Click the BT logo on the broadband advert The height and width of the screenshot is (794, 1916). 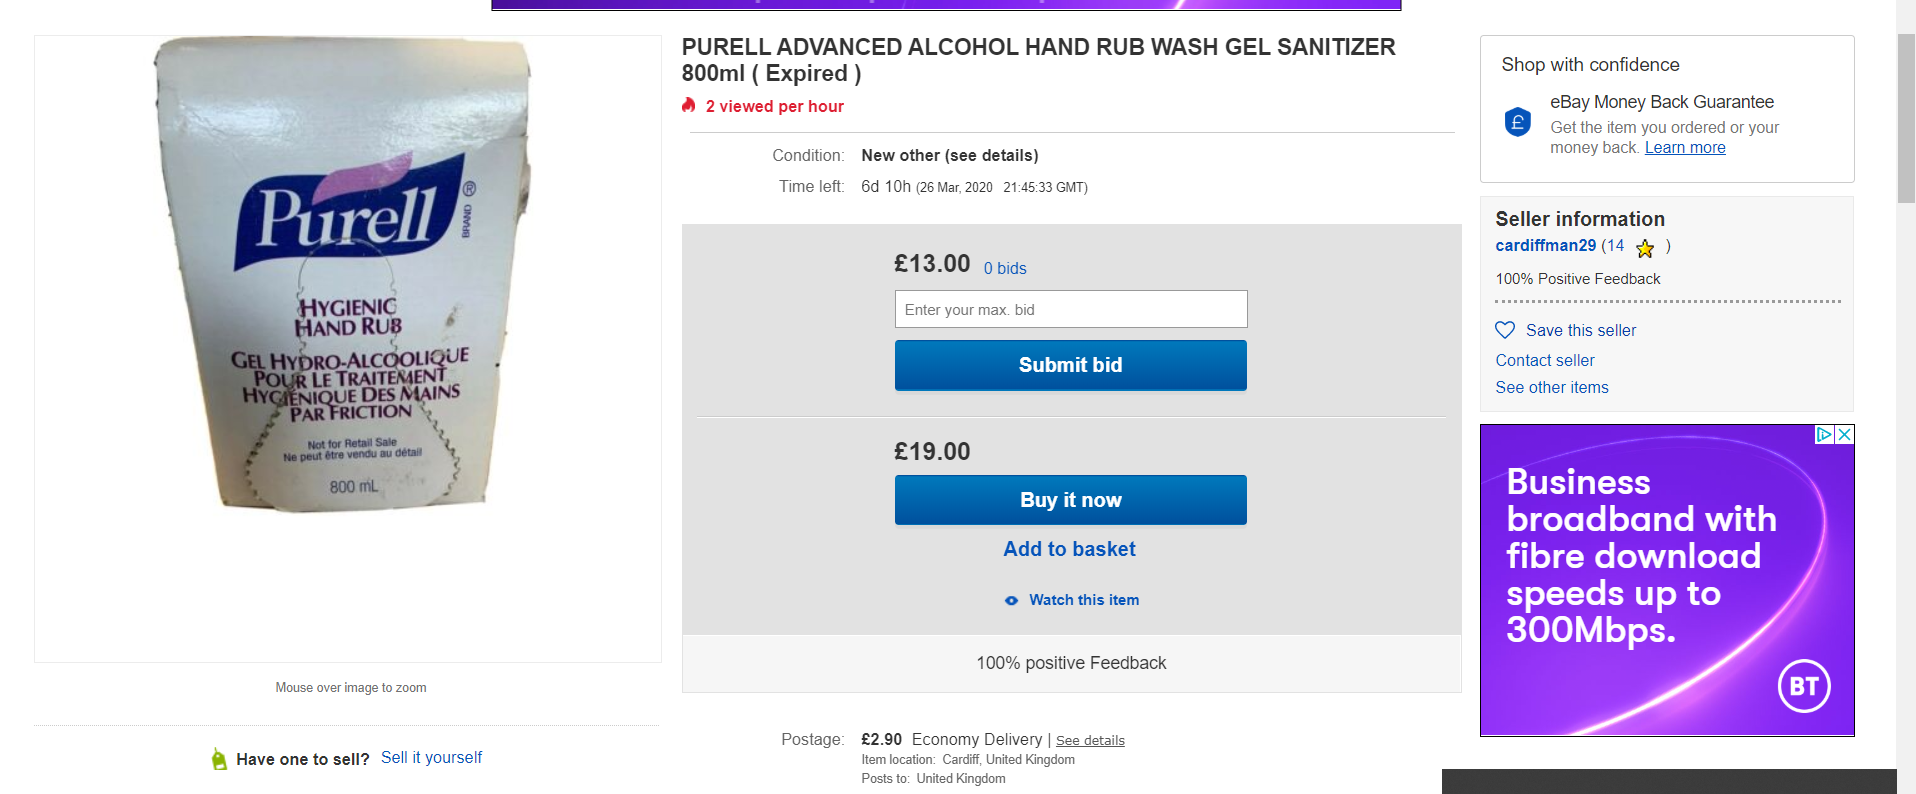[x=1805, y=685]
